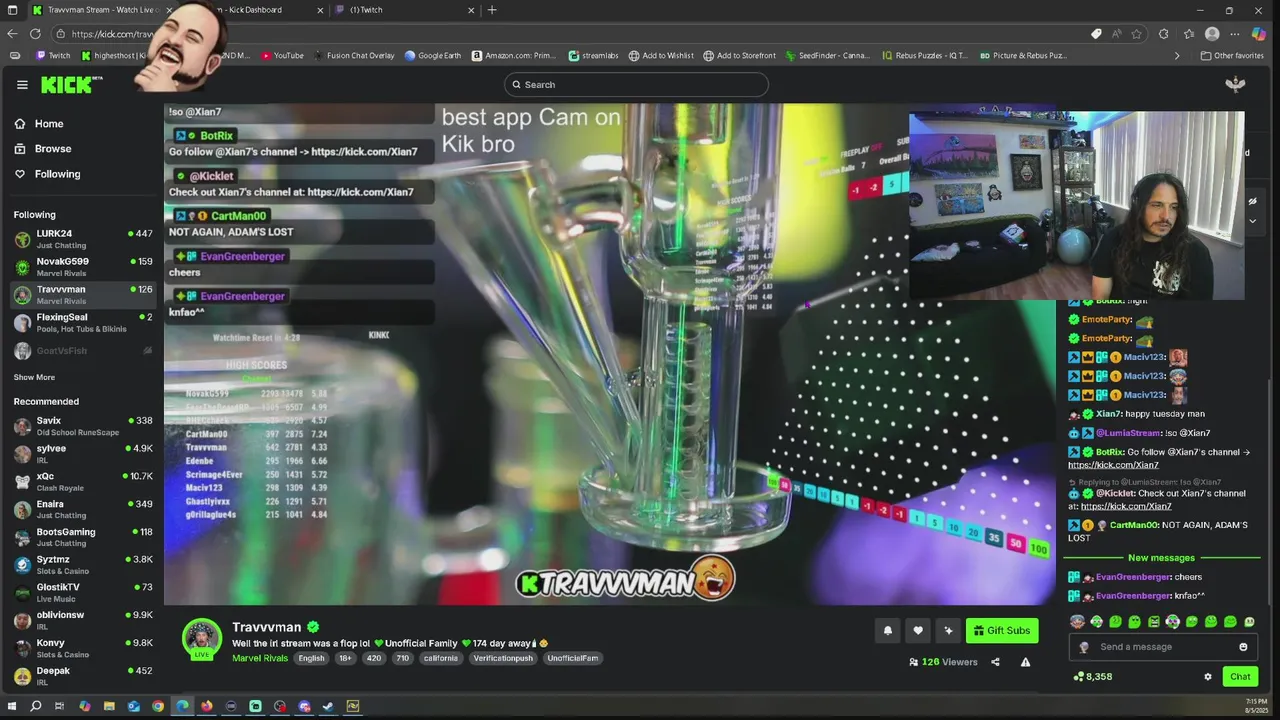Click the user avatar at top right
The image size is (1280, 720).
(1235, 85)
